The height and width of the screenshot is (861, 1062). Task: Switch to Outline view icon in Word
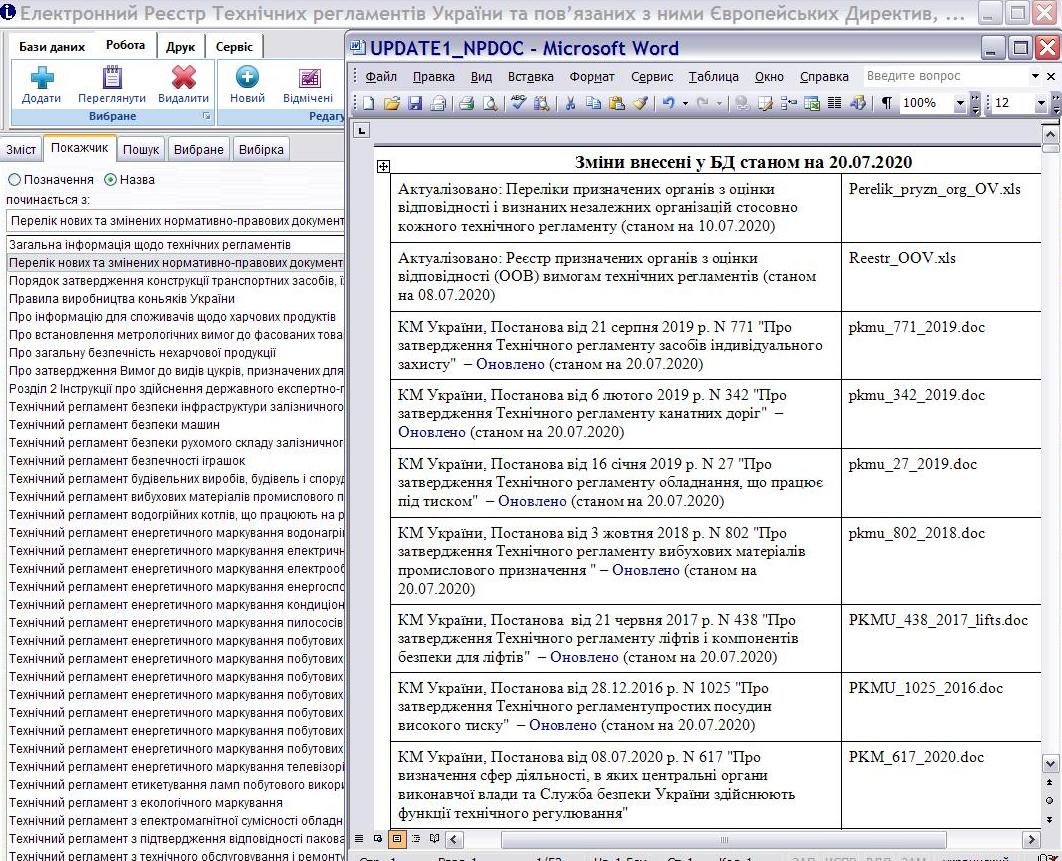coord(416,839)
